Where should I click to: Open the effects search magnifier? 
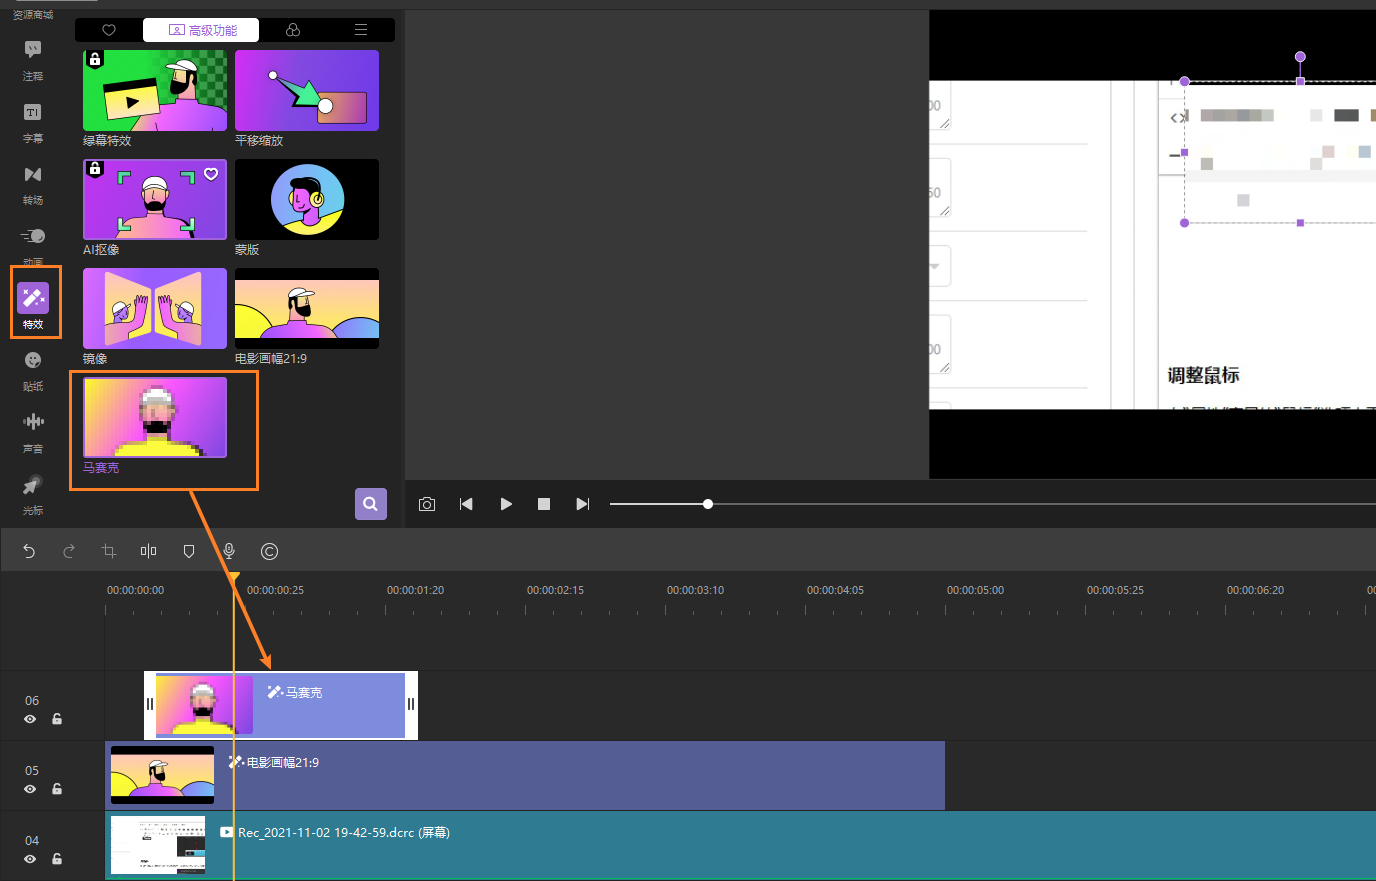tap(370, 504)
